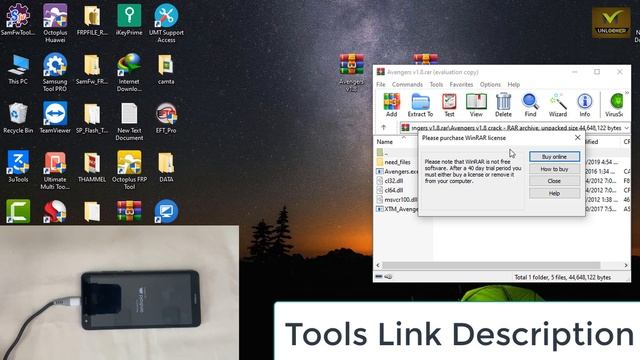Select the UMT Support Access shortcut
This screenshot has height=360, width=640.
(x=166, y=23)
